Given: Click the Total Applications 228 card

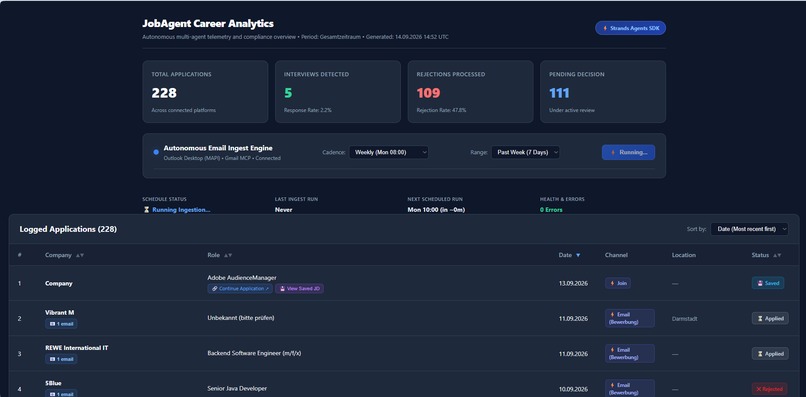Looking at the screenshot, I should [x=205, y=92].
